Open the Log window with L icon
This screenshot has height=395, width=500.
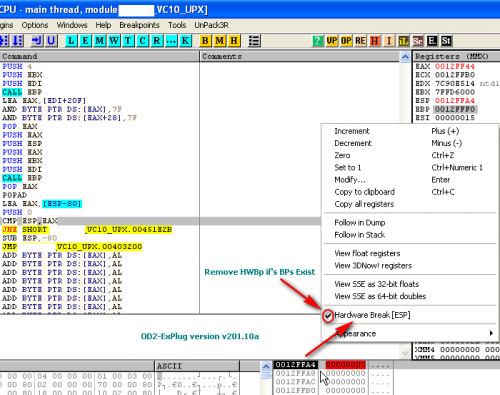coord(71,41)
